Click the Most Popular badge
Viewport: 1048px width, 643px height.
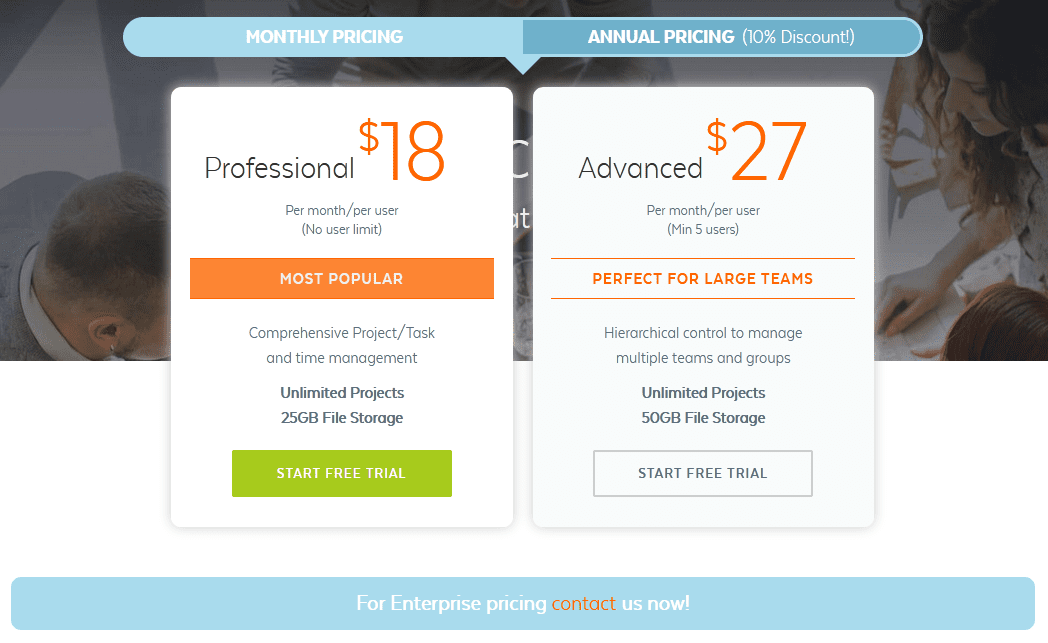[341, 278]
